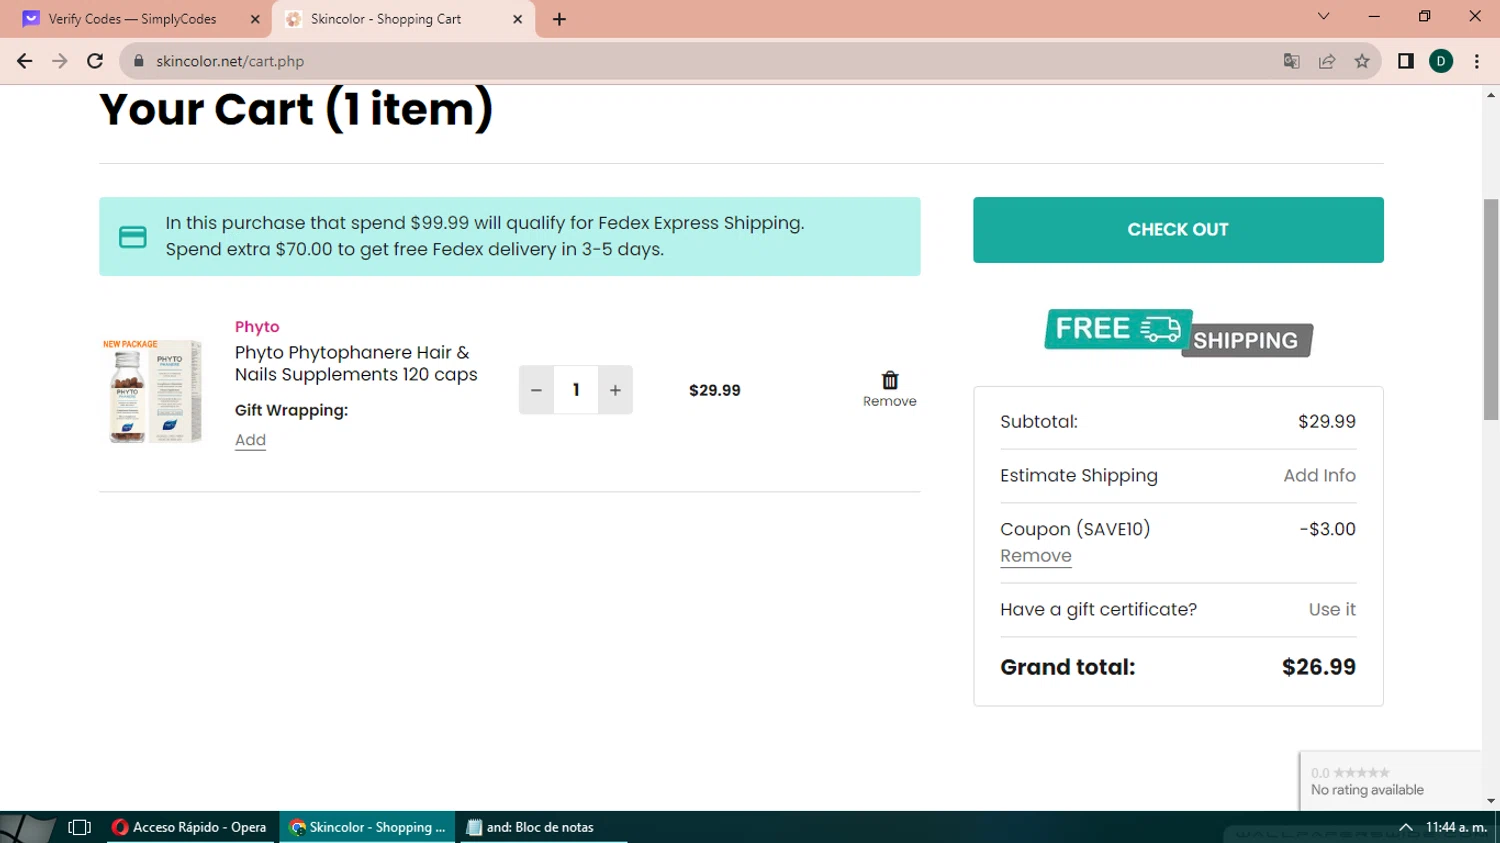Viewport: 1500px width, 843px height.
Task: Add gift wrapping via Add link
Action: coord(250,440)
